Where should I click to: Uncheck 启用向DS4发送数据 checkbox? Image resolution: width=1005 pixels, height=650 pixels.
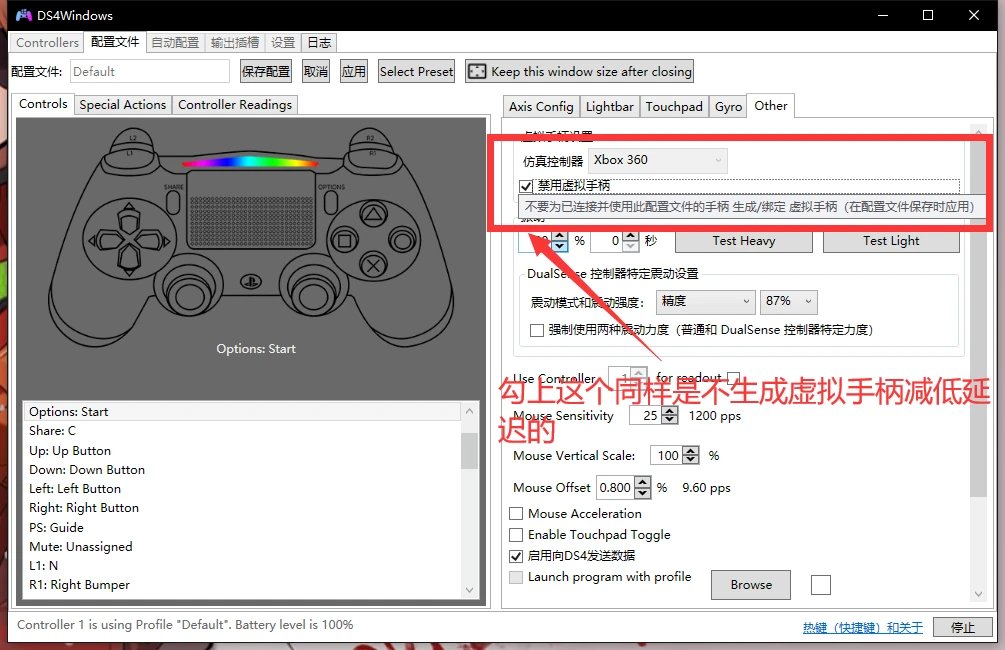pos(516,556)
